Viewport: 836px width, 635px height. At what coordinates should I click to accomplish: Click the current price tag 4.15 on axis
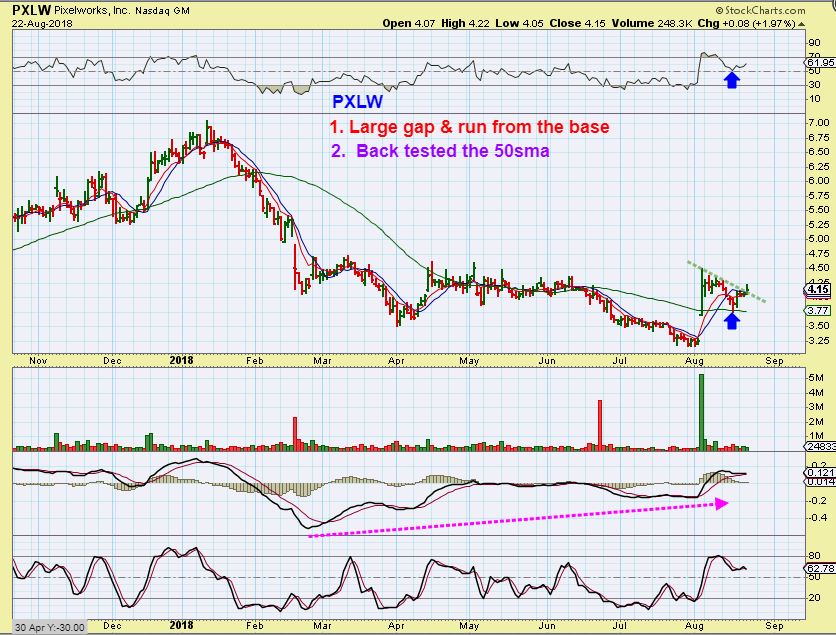pyautogui.click(x=818, y=290)
